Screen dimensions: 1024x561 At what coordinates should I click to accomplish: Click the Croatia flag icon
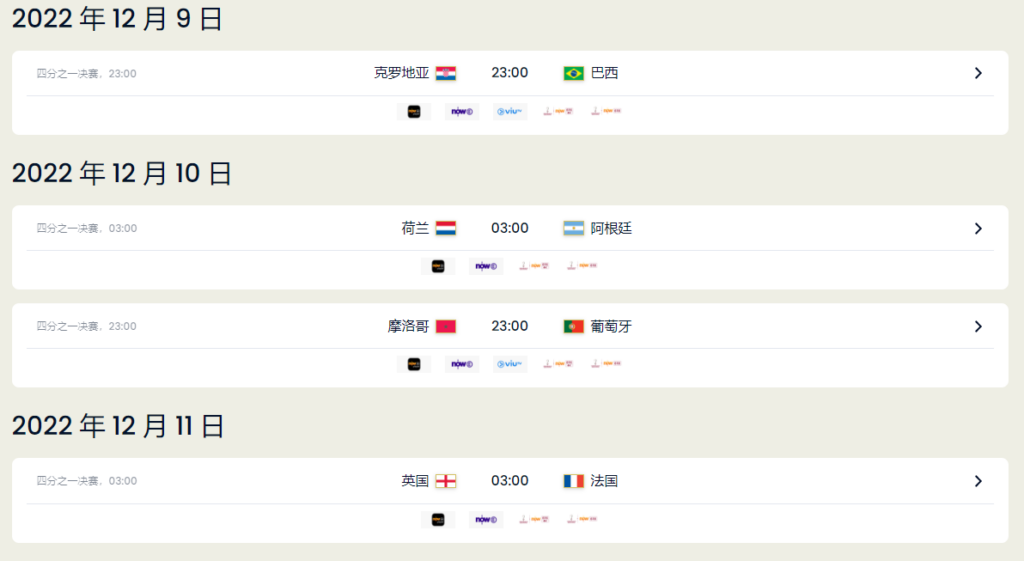click(x=446, y=73)
